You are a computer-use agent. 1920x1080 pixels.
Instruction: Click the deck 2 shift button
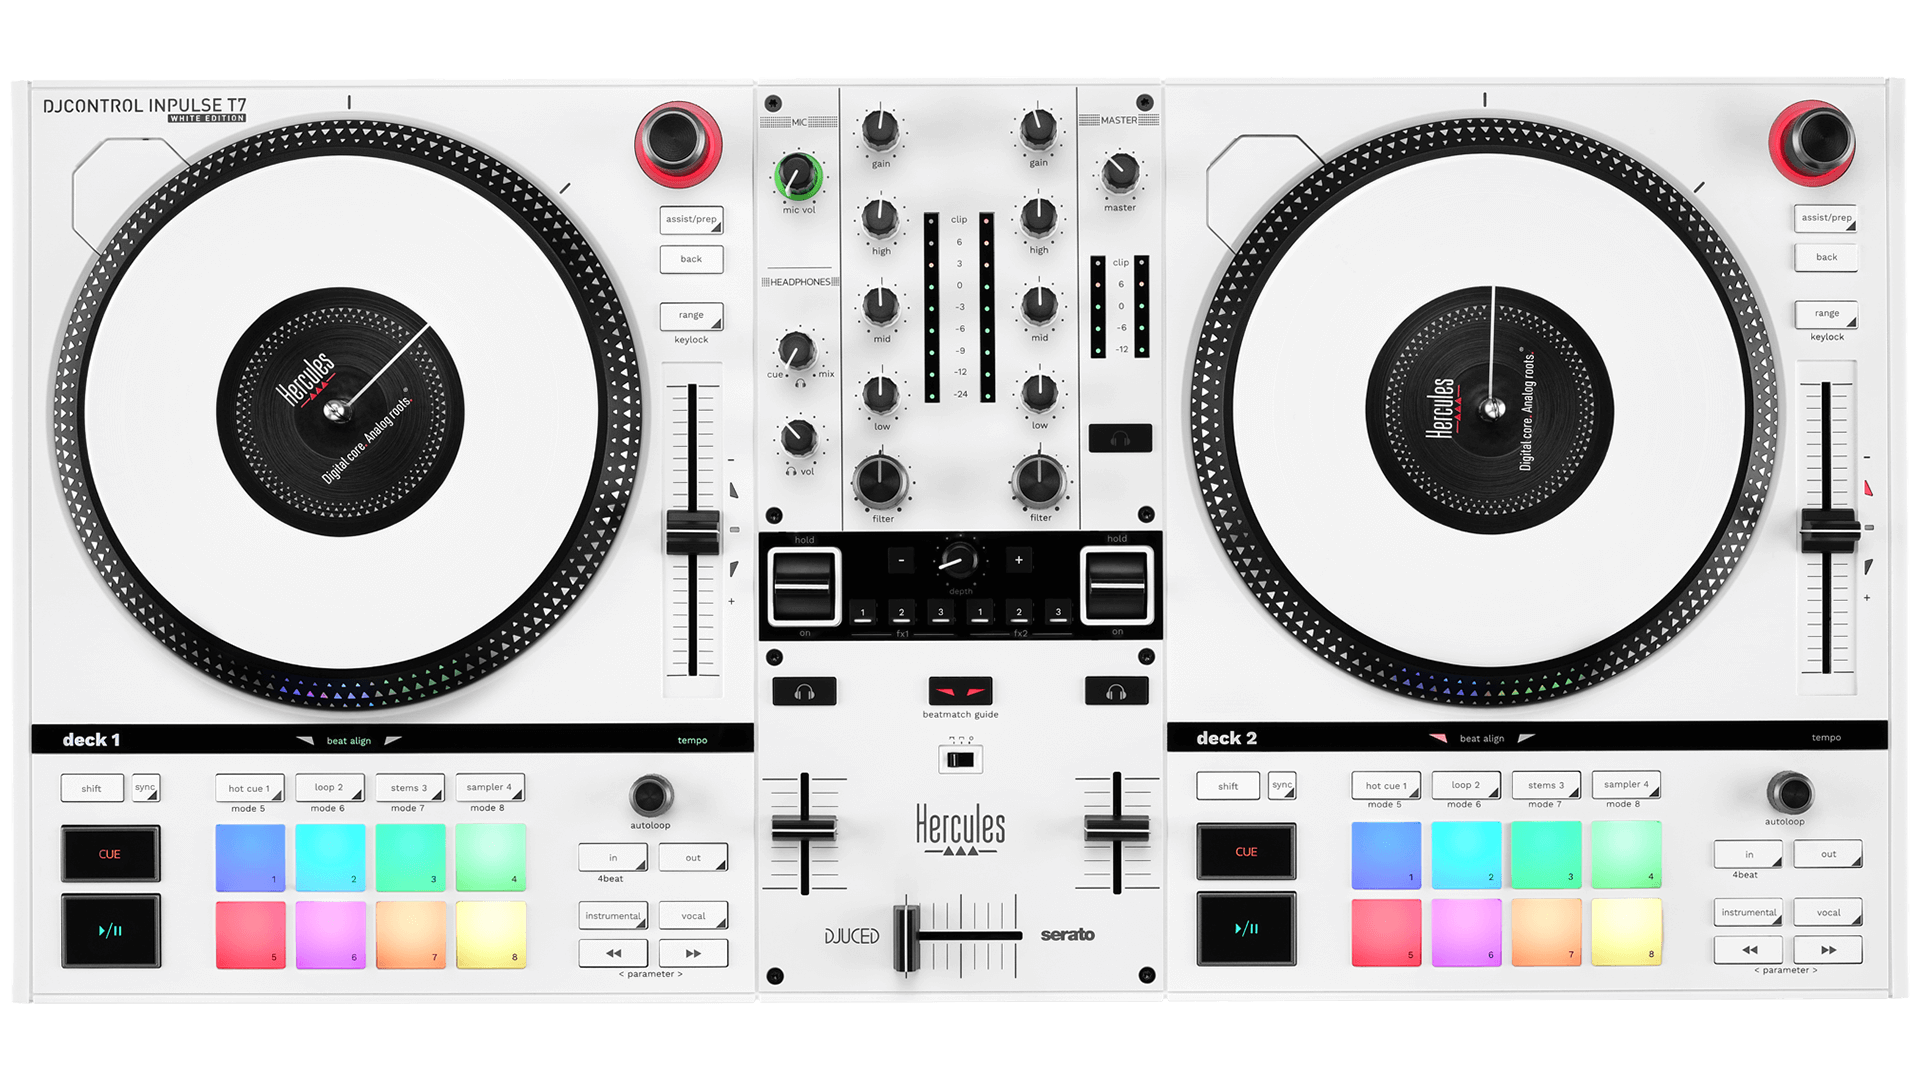pos(1228,786)
